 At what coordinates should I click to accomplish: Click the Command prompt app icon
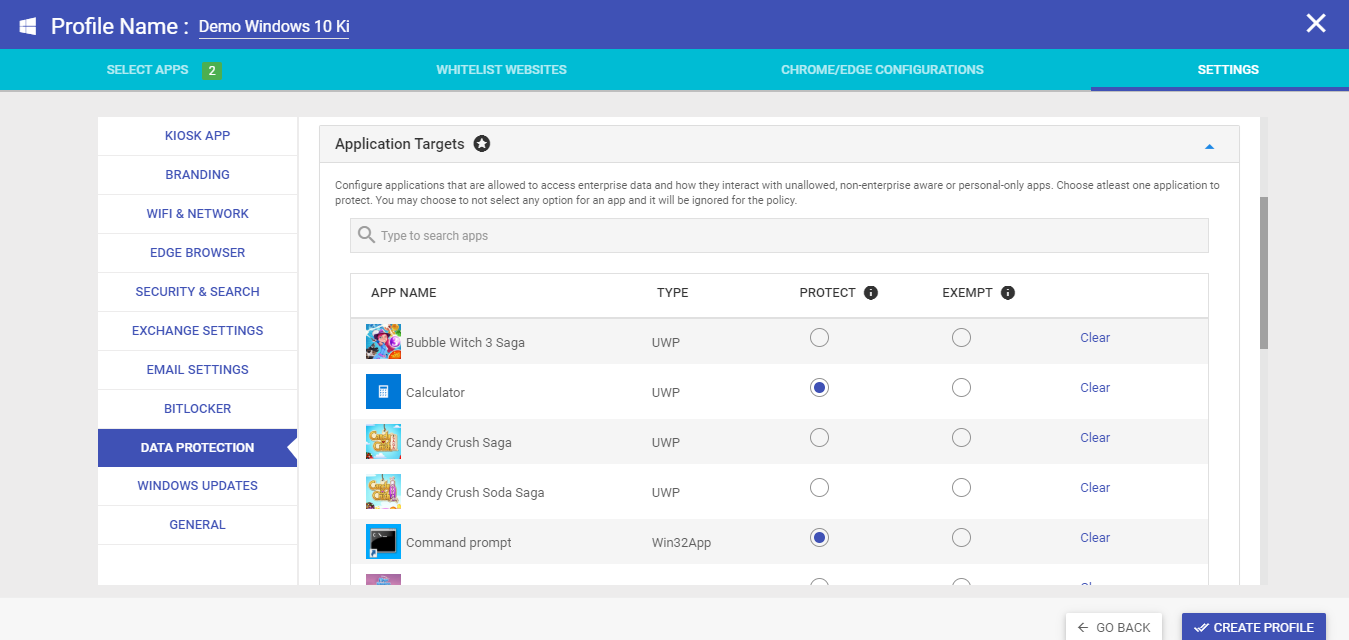(383, 542)
